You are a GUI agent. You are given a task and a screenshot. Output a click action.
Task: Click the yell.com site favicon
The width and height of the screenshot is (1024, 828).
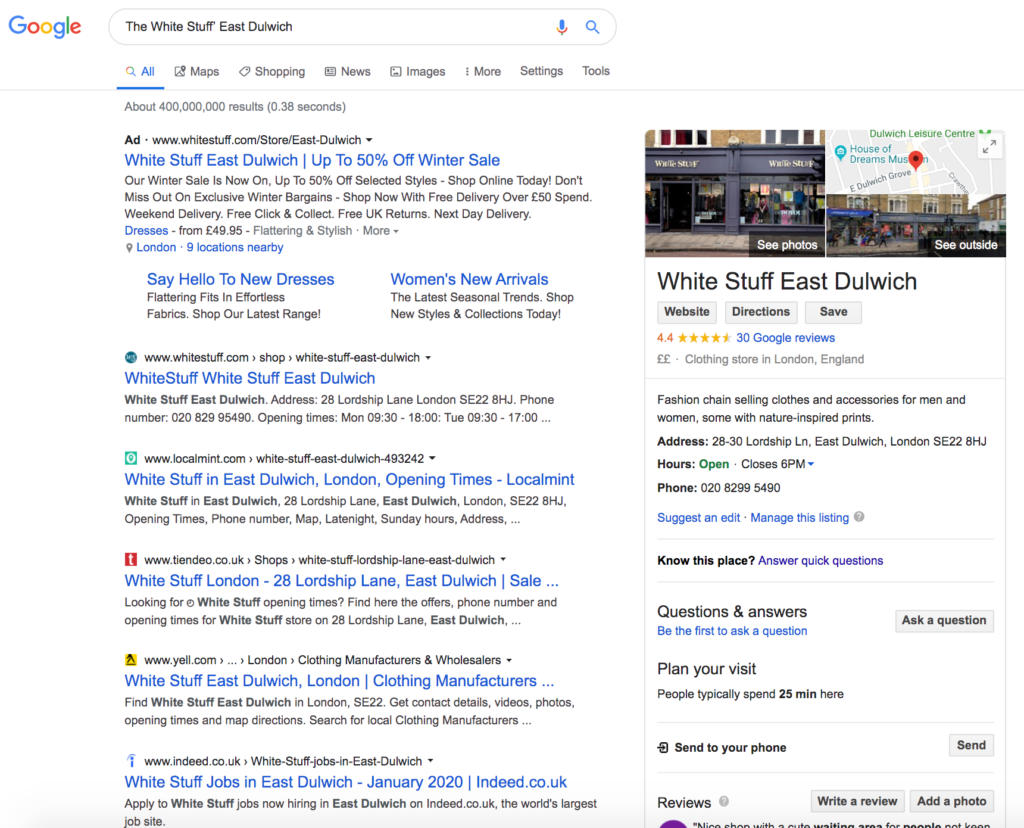tap(131, 660)
